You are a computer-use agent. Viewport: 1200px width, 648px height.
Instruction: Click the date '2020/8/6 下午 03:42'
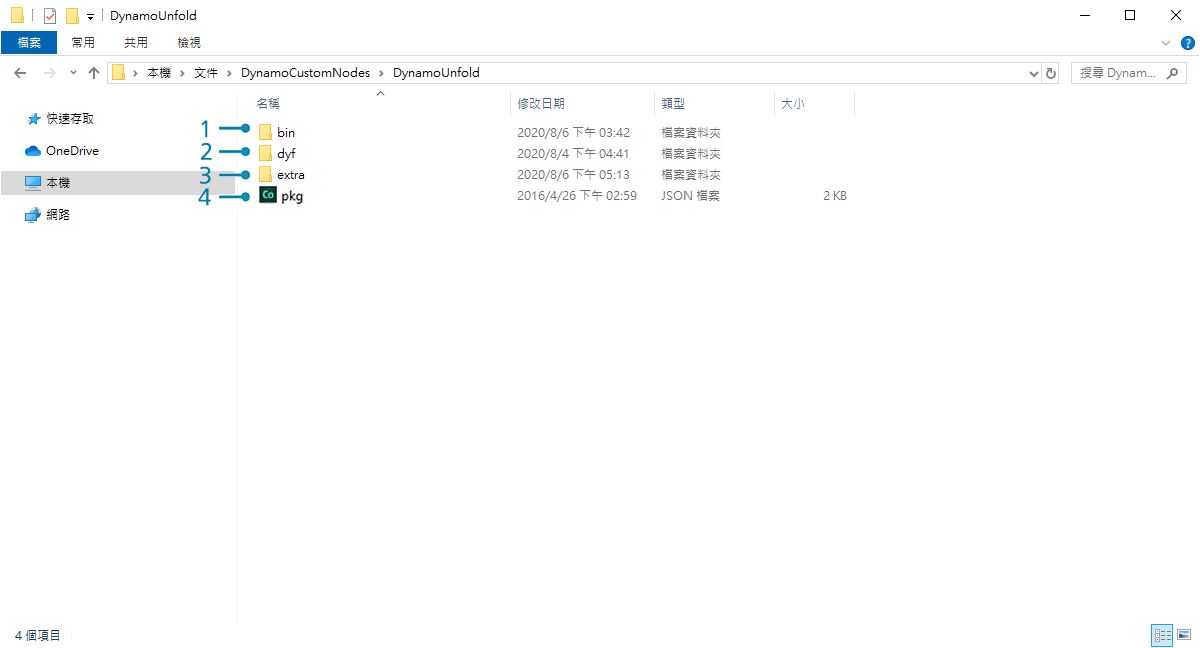point(573,133)
